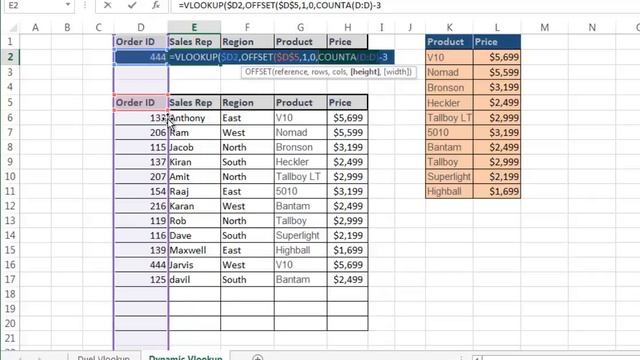Select column N header
The width and height of the screenshot is (640, 360).
click(592, 27)
